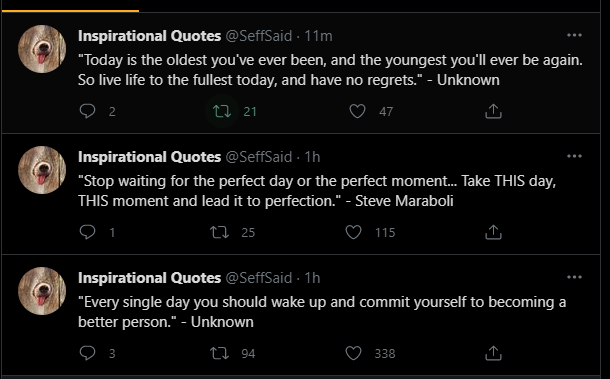Like the tweet with 338 likes

pyautogui.click(x=354, y=353)
